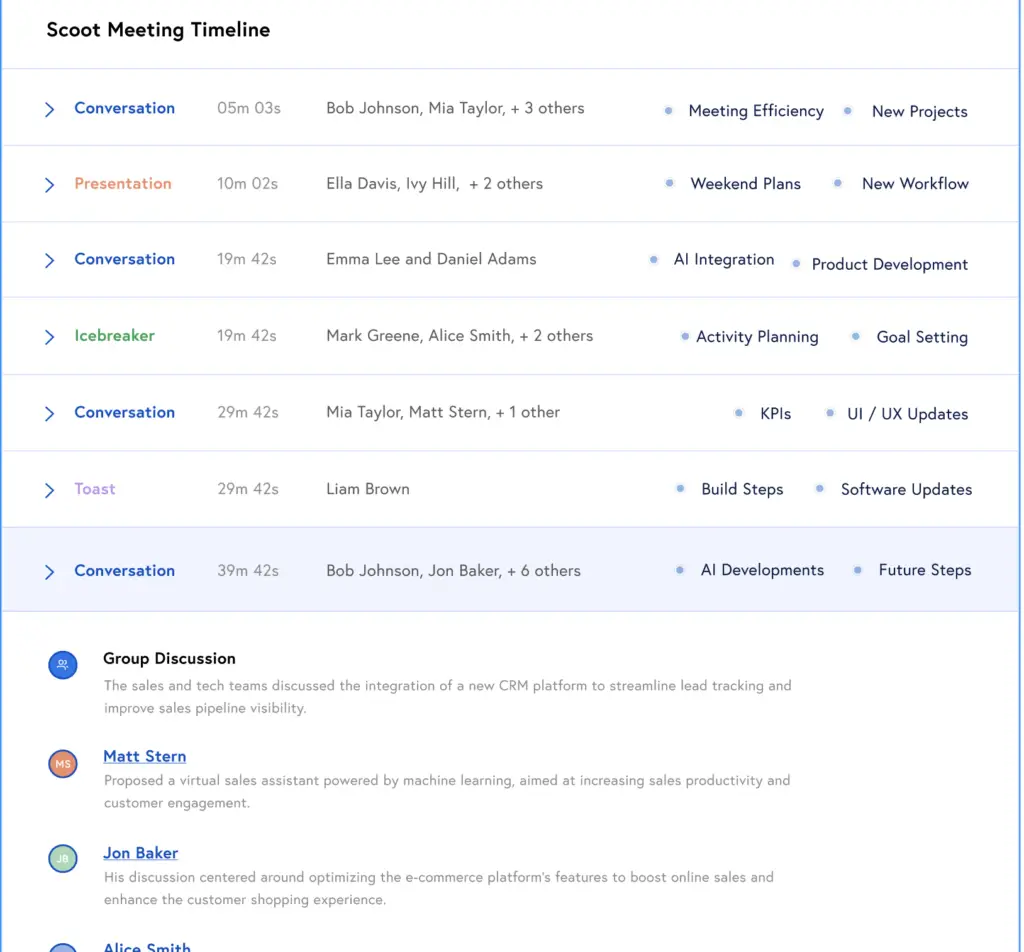
Task: Click the dot beside KPIs tag
Action: coord(739,413)
